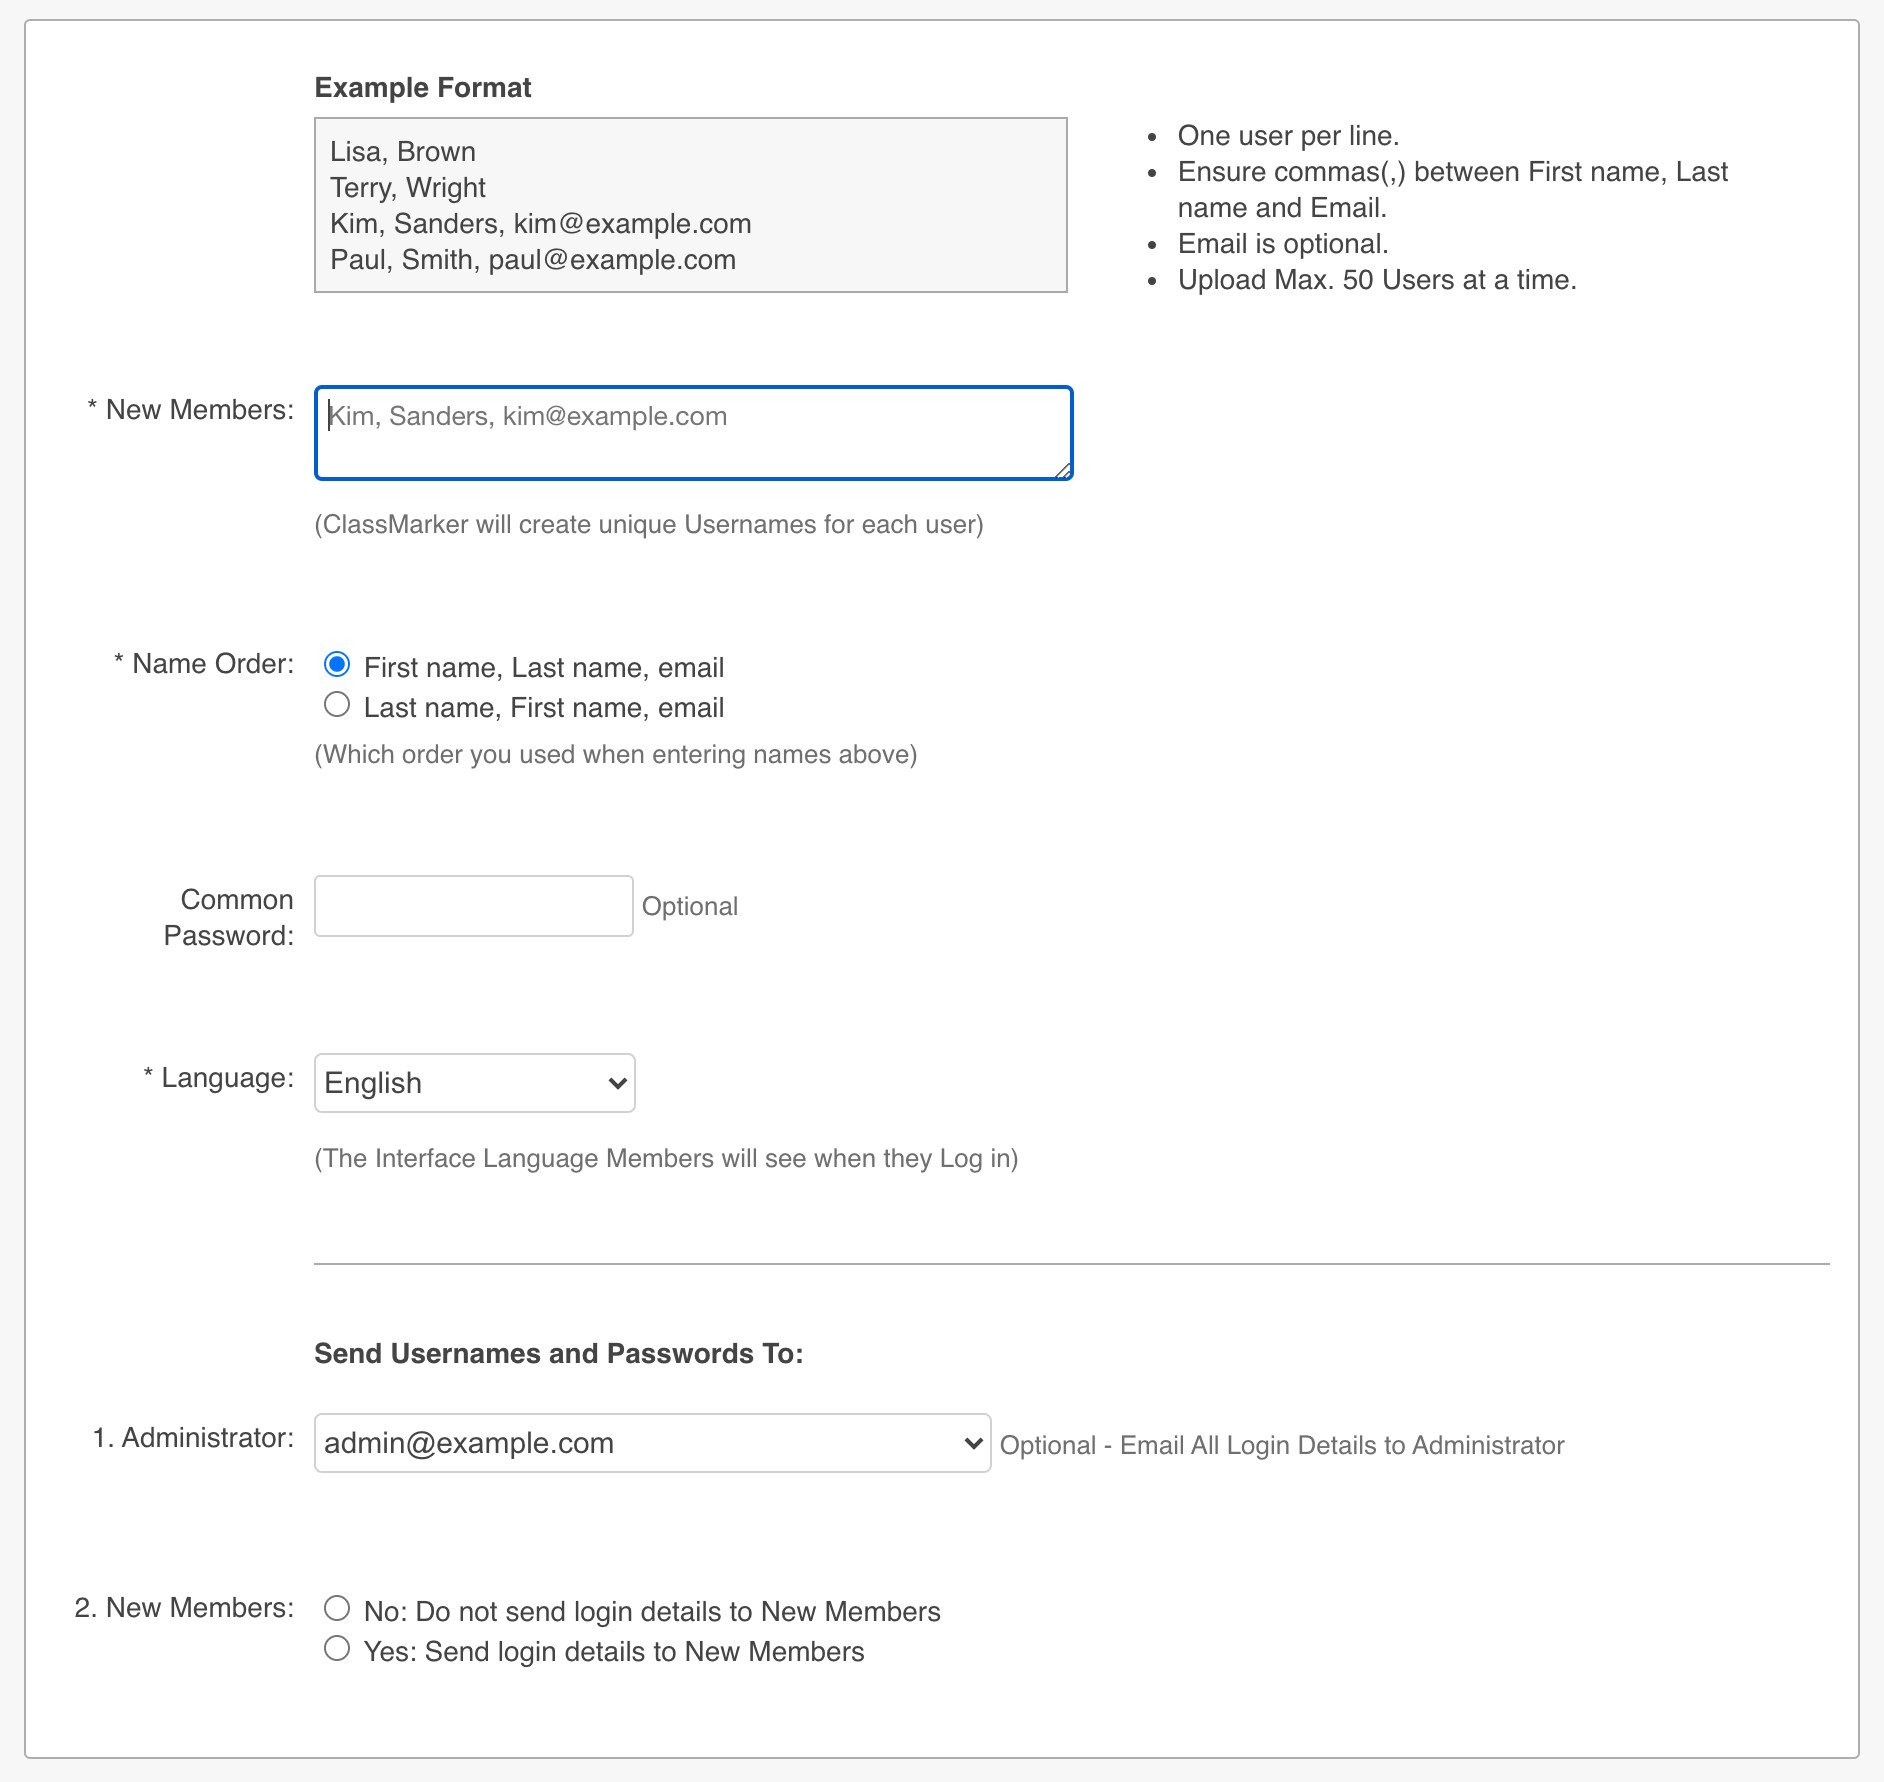Focus the Common Password input field
The height and width of the screenshot is (1782, 1884).
(x=473, y=906)
